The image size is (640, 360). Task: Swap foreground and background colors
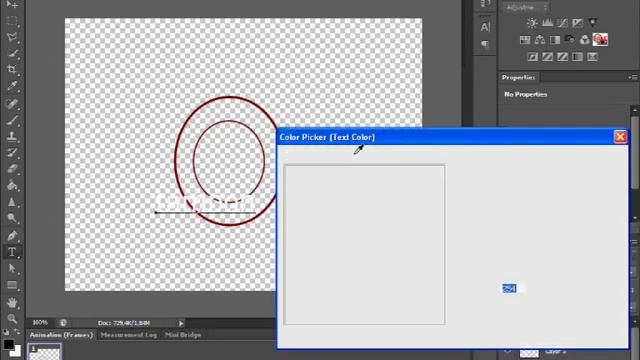click(17, 332)
